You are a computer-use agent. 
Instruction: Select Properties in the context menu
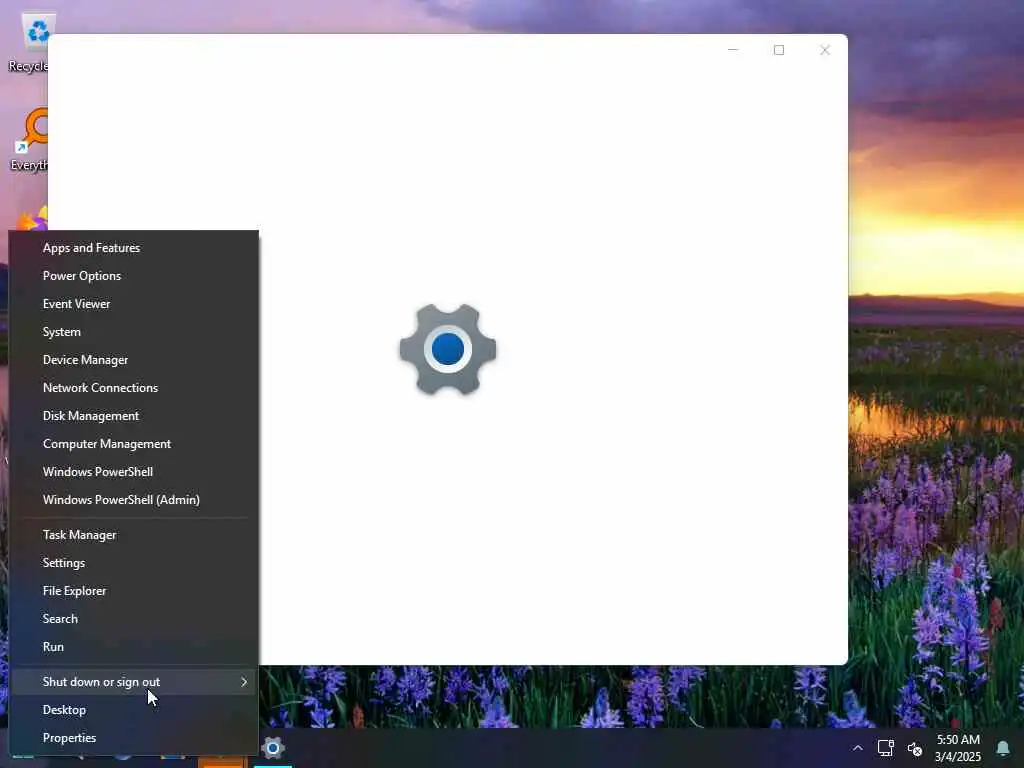pyautogui.click(x=134, y=738)
